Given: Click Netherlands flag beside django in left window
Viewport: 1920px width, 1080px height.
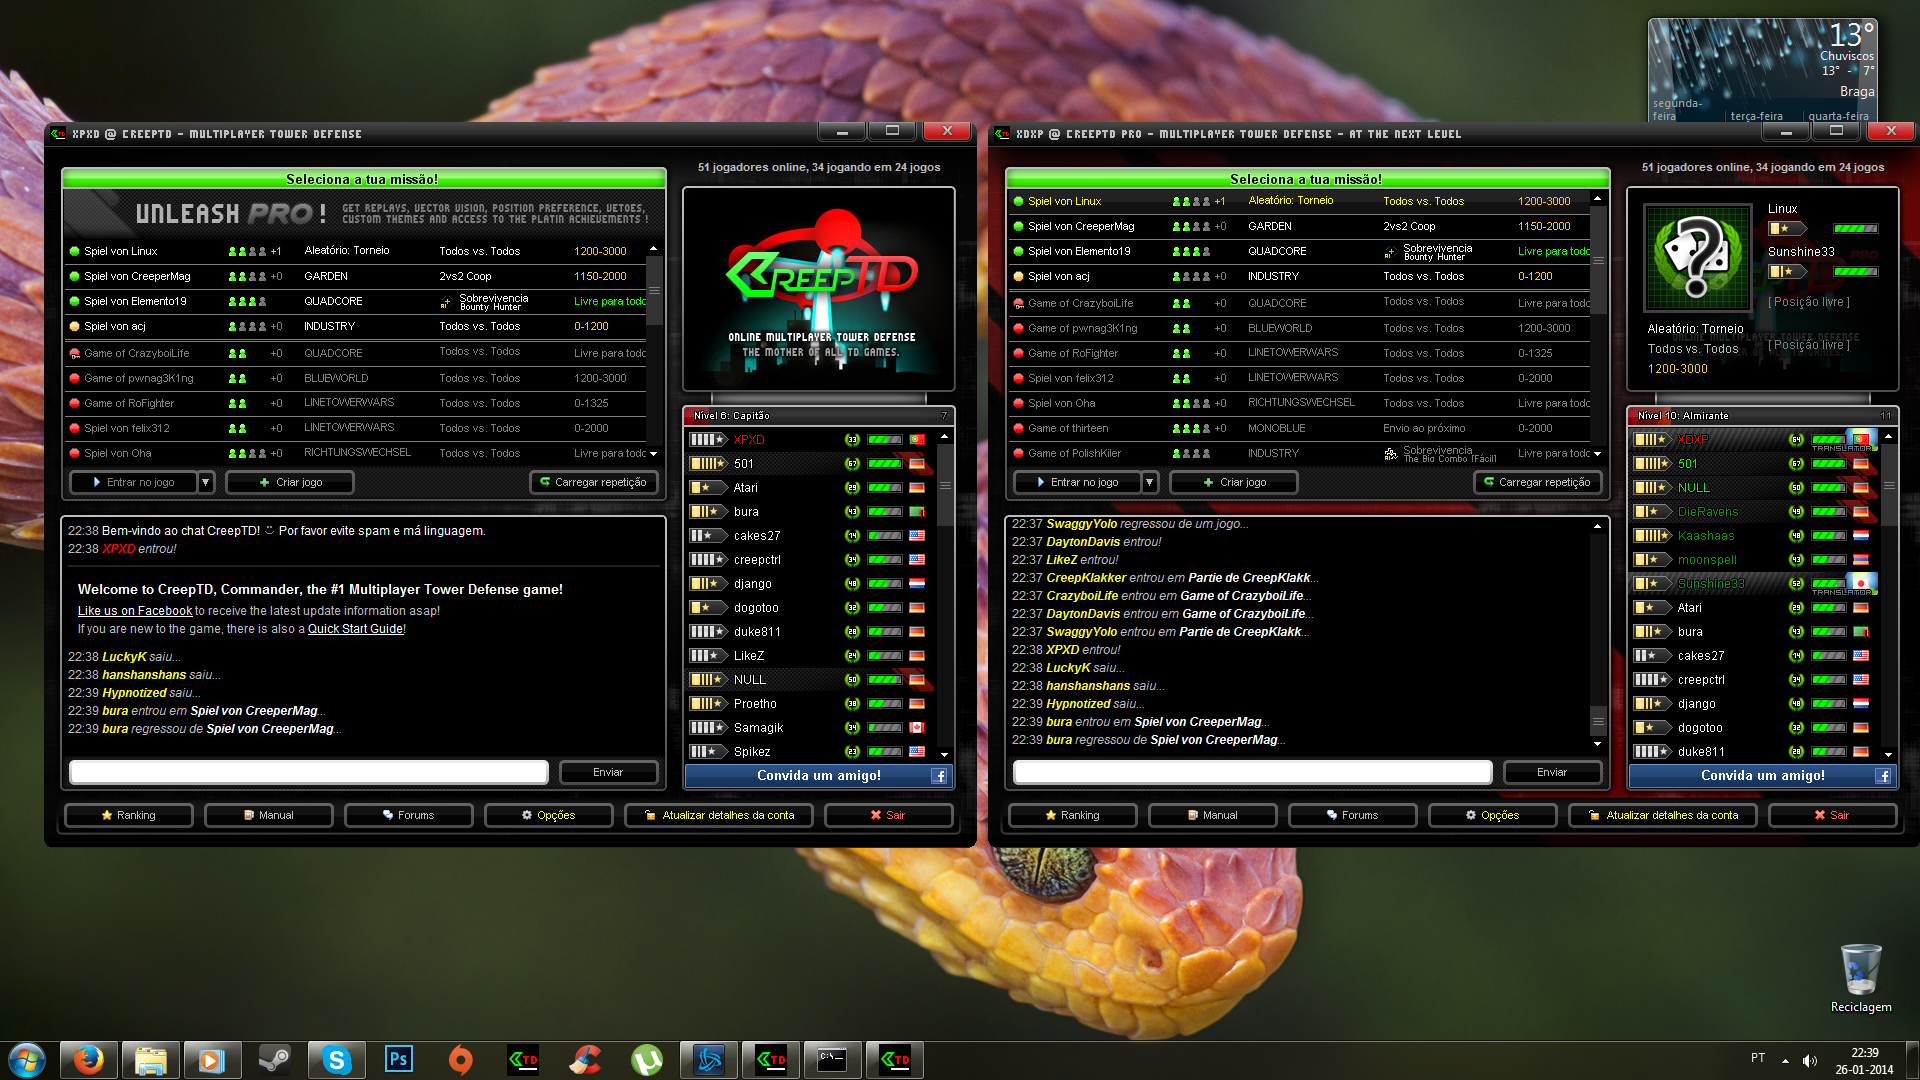Looking at the screenshot, I should 917,584.
